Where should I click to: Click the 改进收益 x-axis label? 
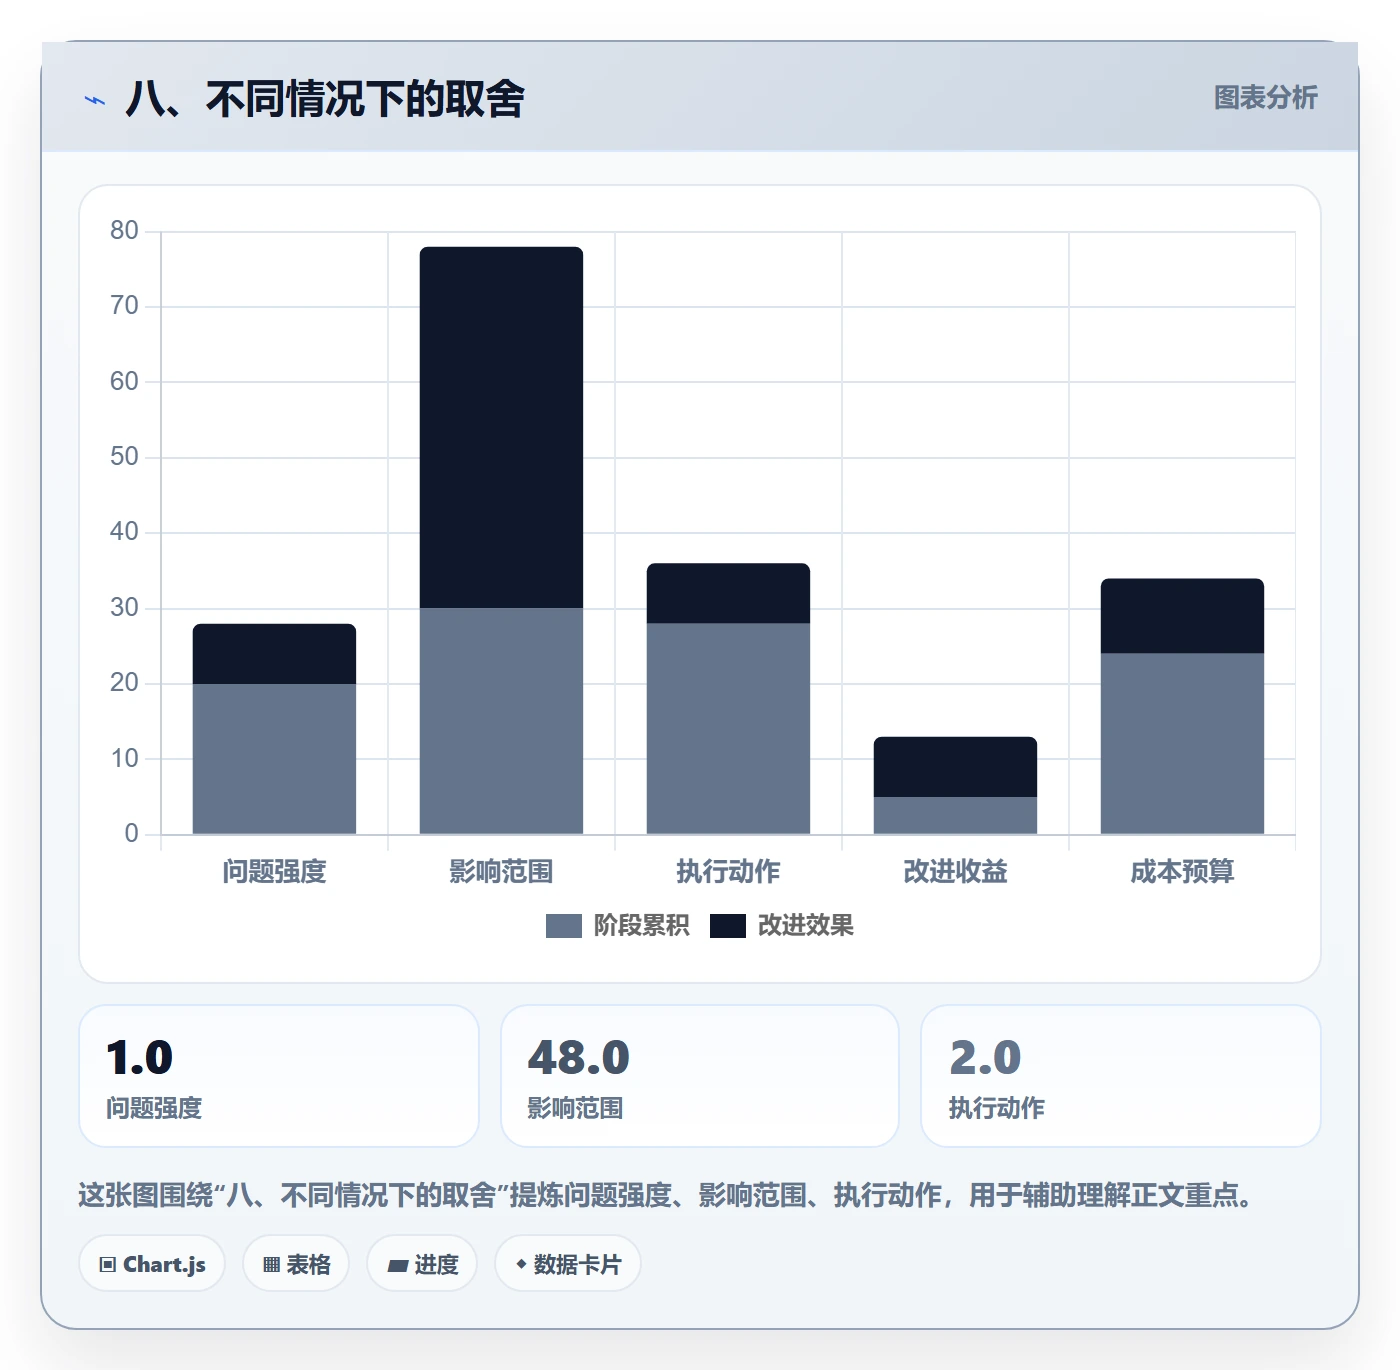pos(955,872)
